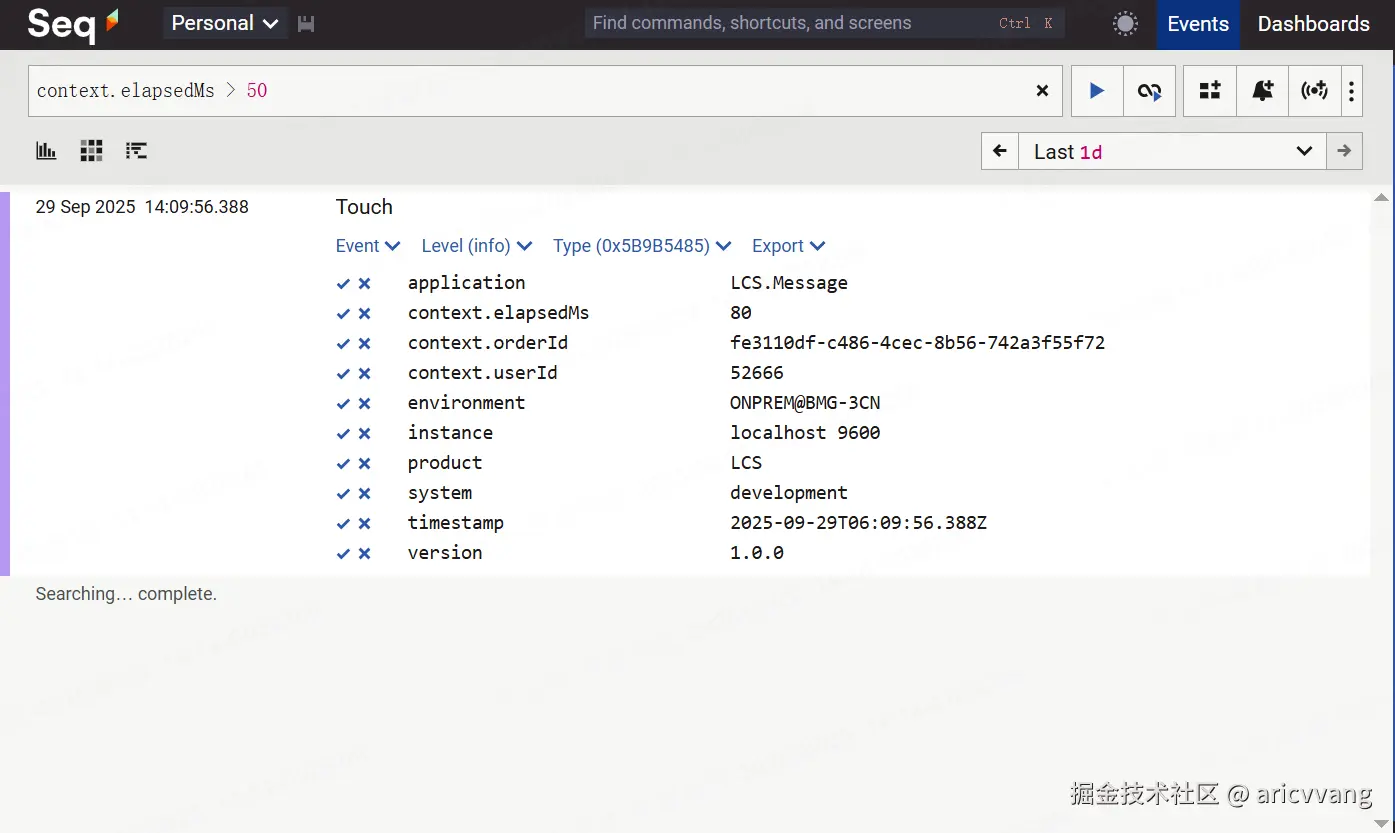Viewport: 1395px width, 833px height.
Task: Click the save workspace floppy icon
Action: 306,24
